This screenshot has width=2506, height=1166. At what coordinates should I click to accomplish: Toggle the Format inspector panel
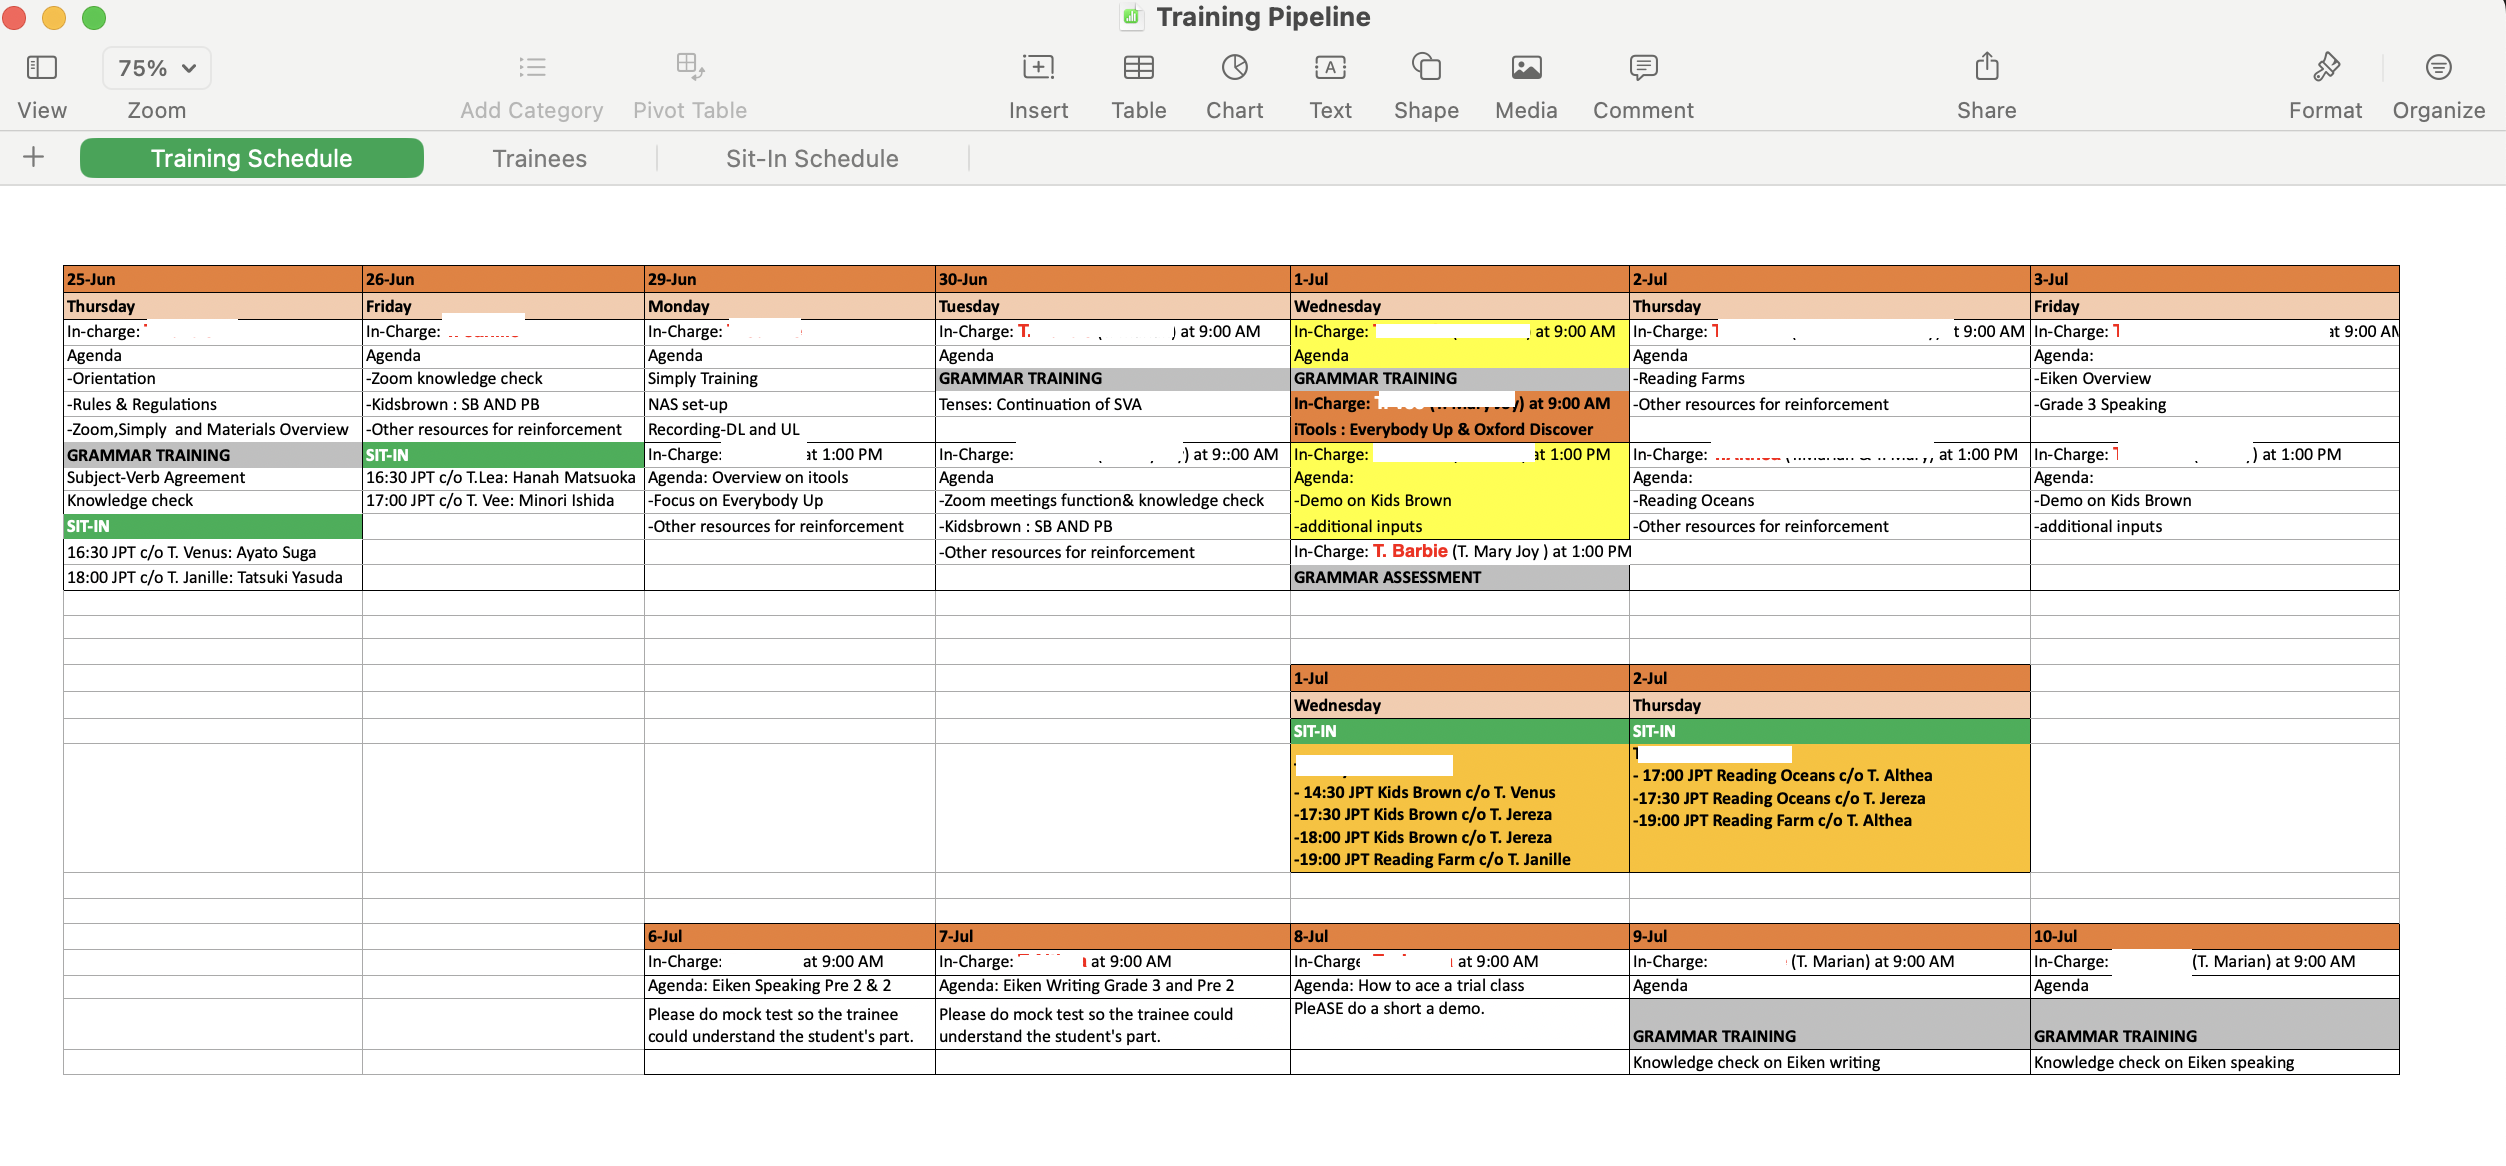pos(2325,68)
